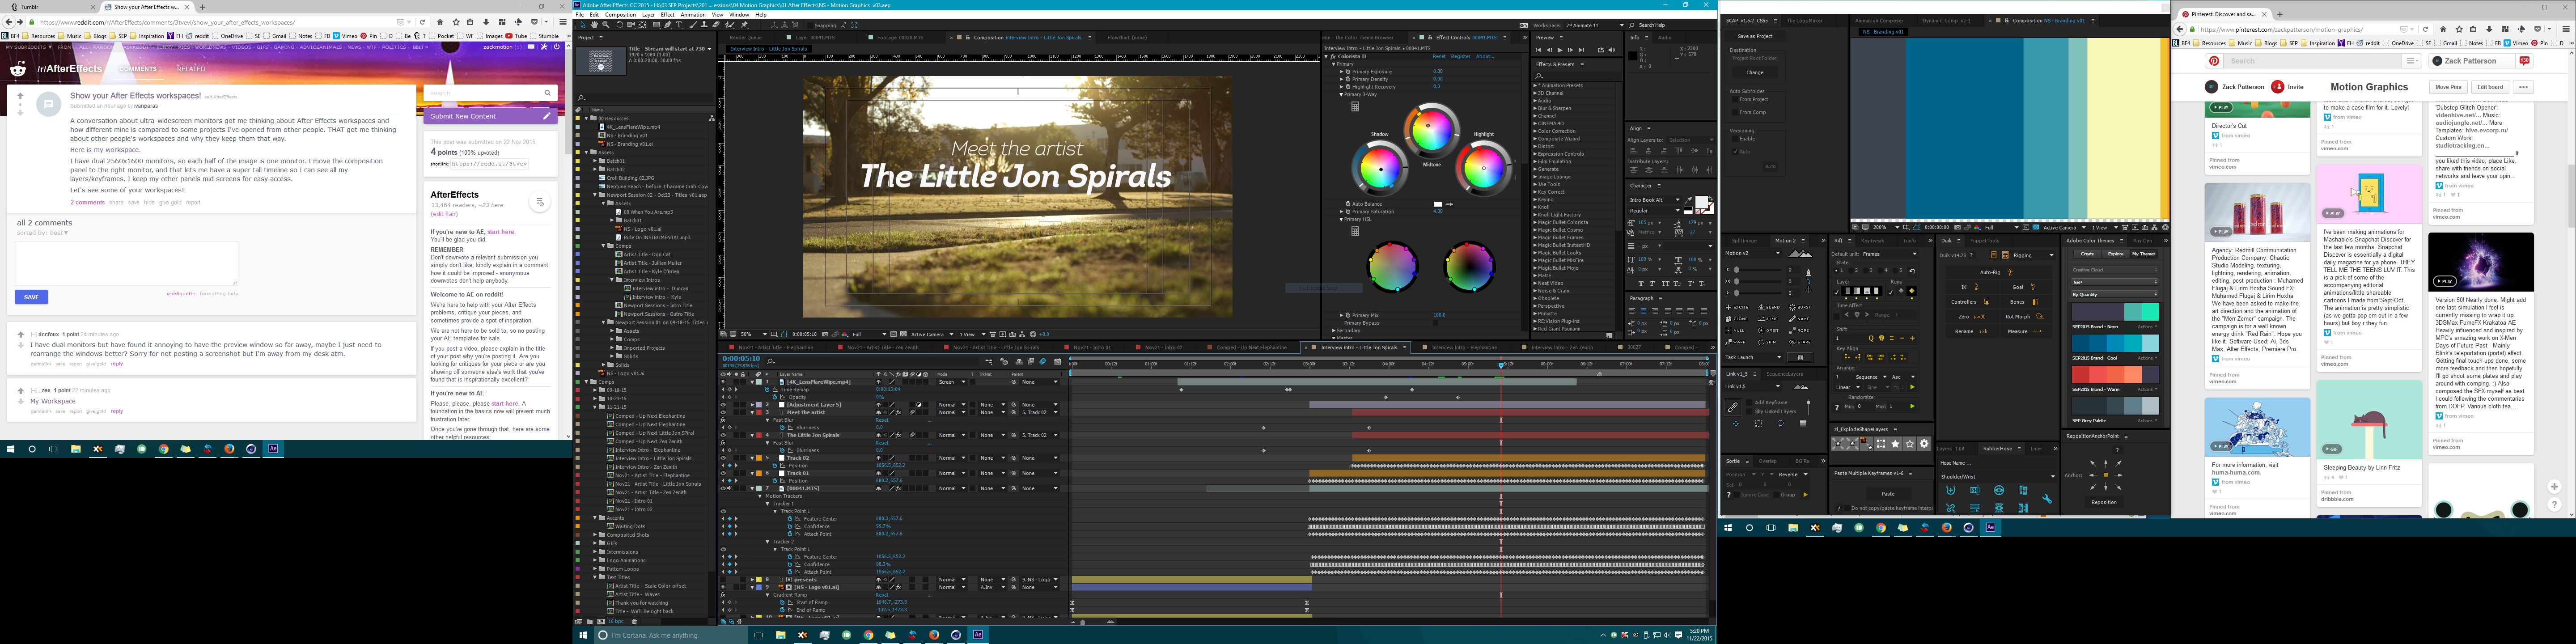The image size is (2576, 644).
Task: Click Pinterest logo in browser window
Action: coord(2214,61)
